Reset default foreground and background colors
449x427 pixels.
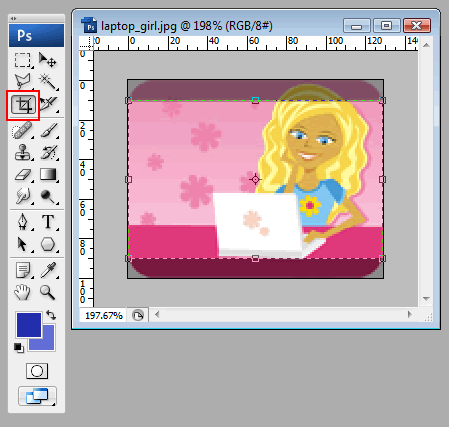19,348
